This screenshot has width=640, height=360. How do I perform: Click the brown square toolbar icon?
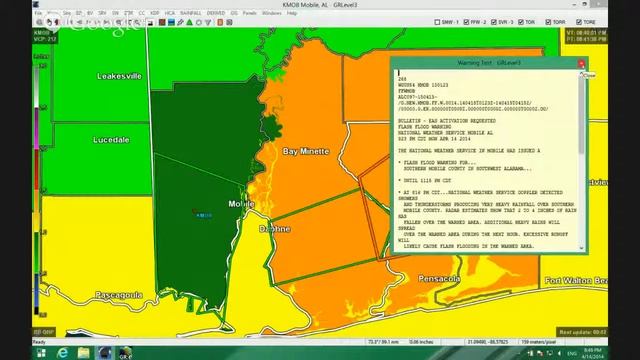tap(162, 22)
